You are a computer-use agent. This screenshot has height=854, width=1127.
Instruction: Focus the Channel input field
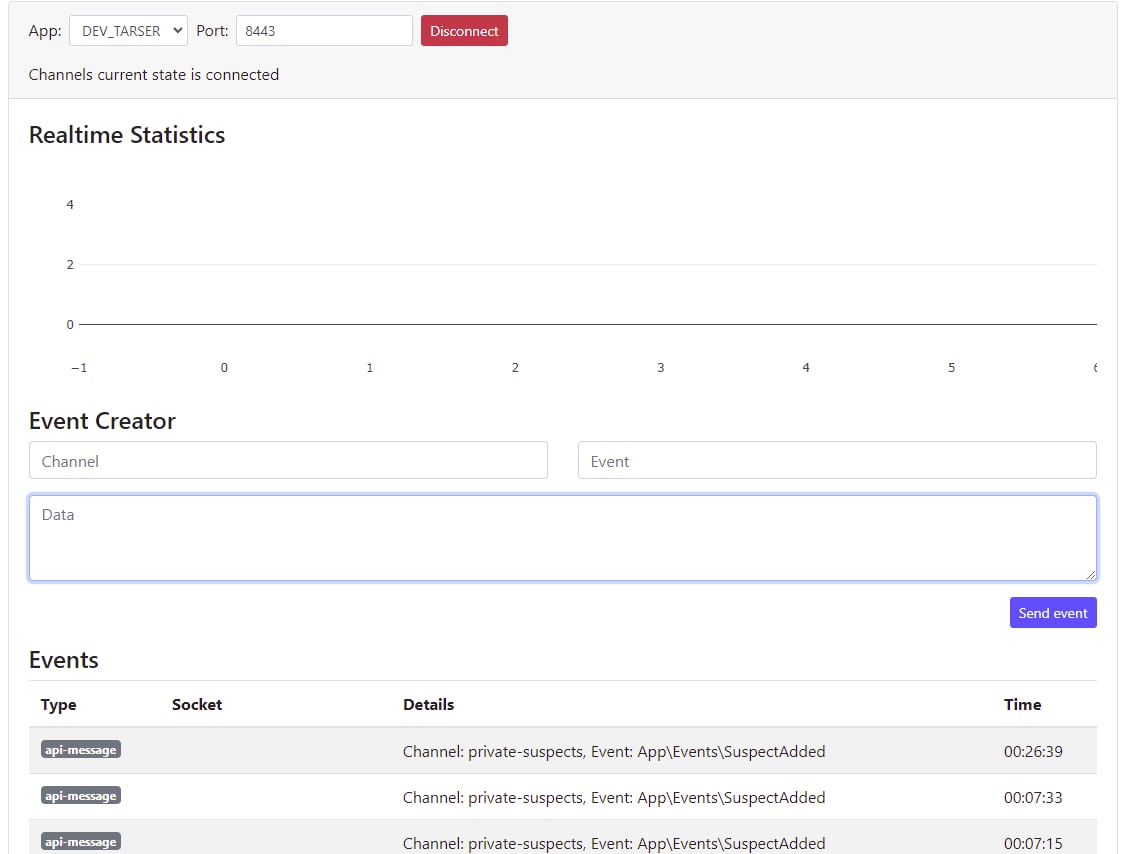click(x=288, y=461)
